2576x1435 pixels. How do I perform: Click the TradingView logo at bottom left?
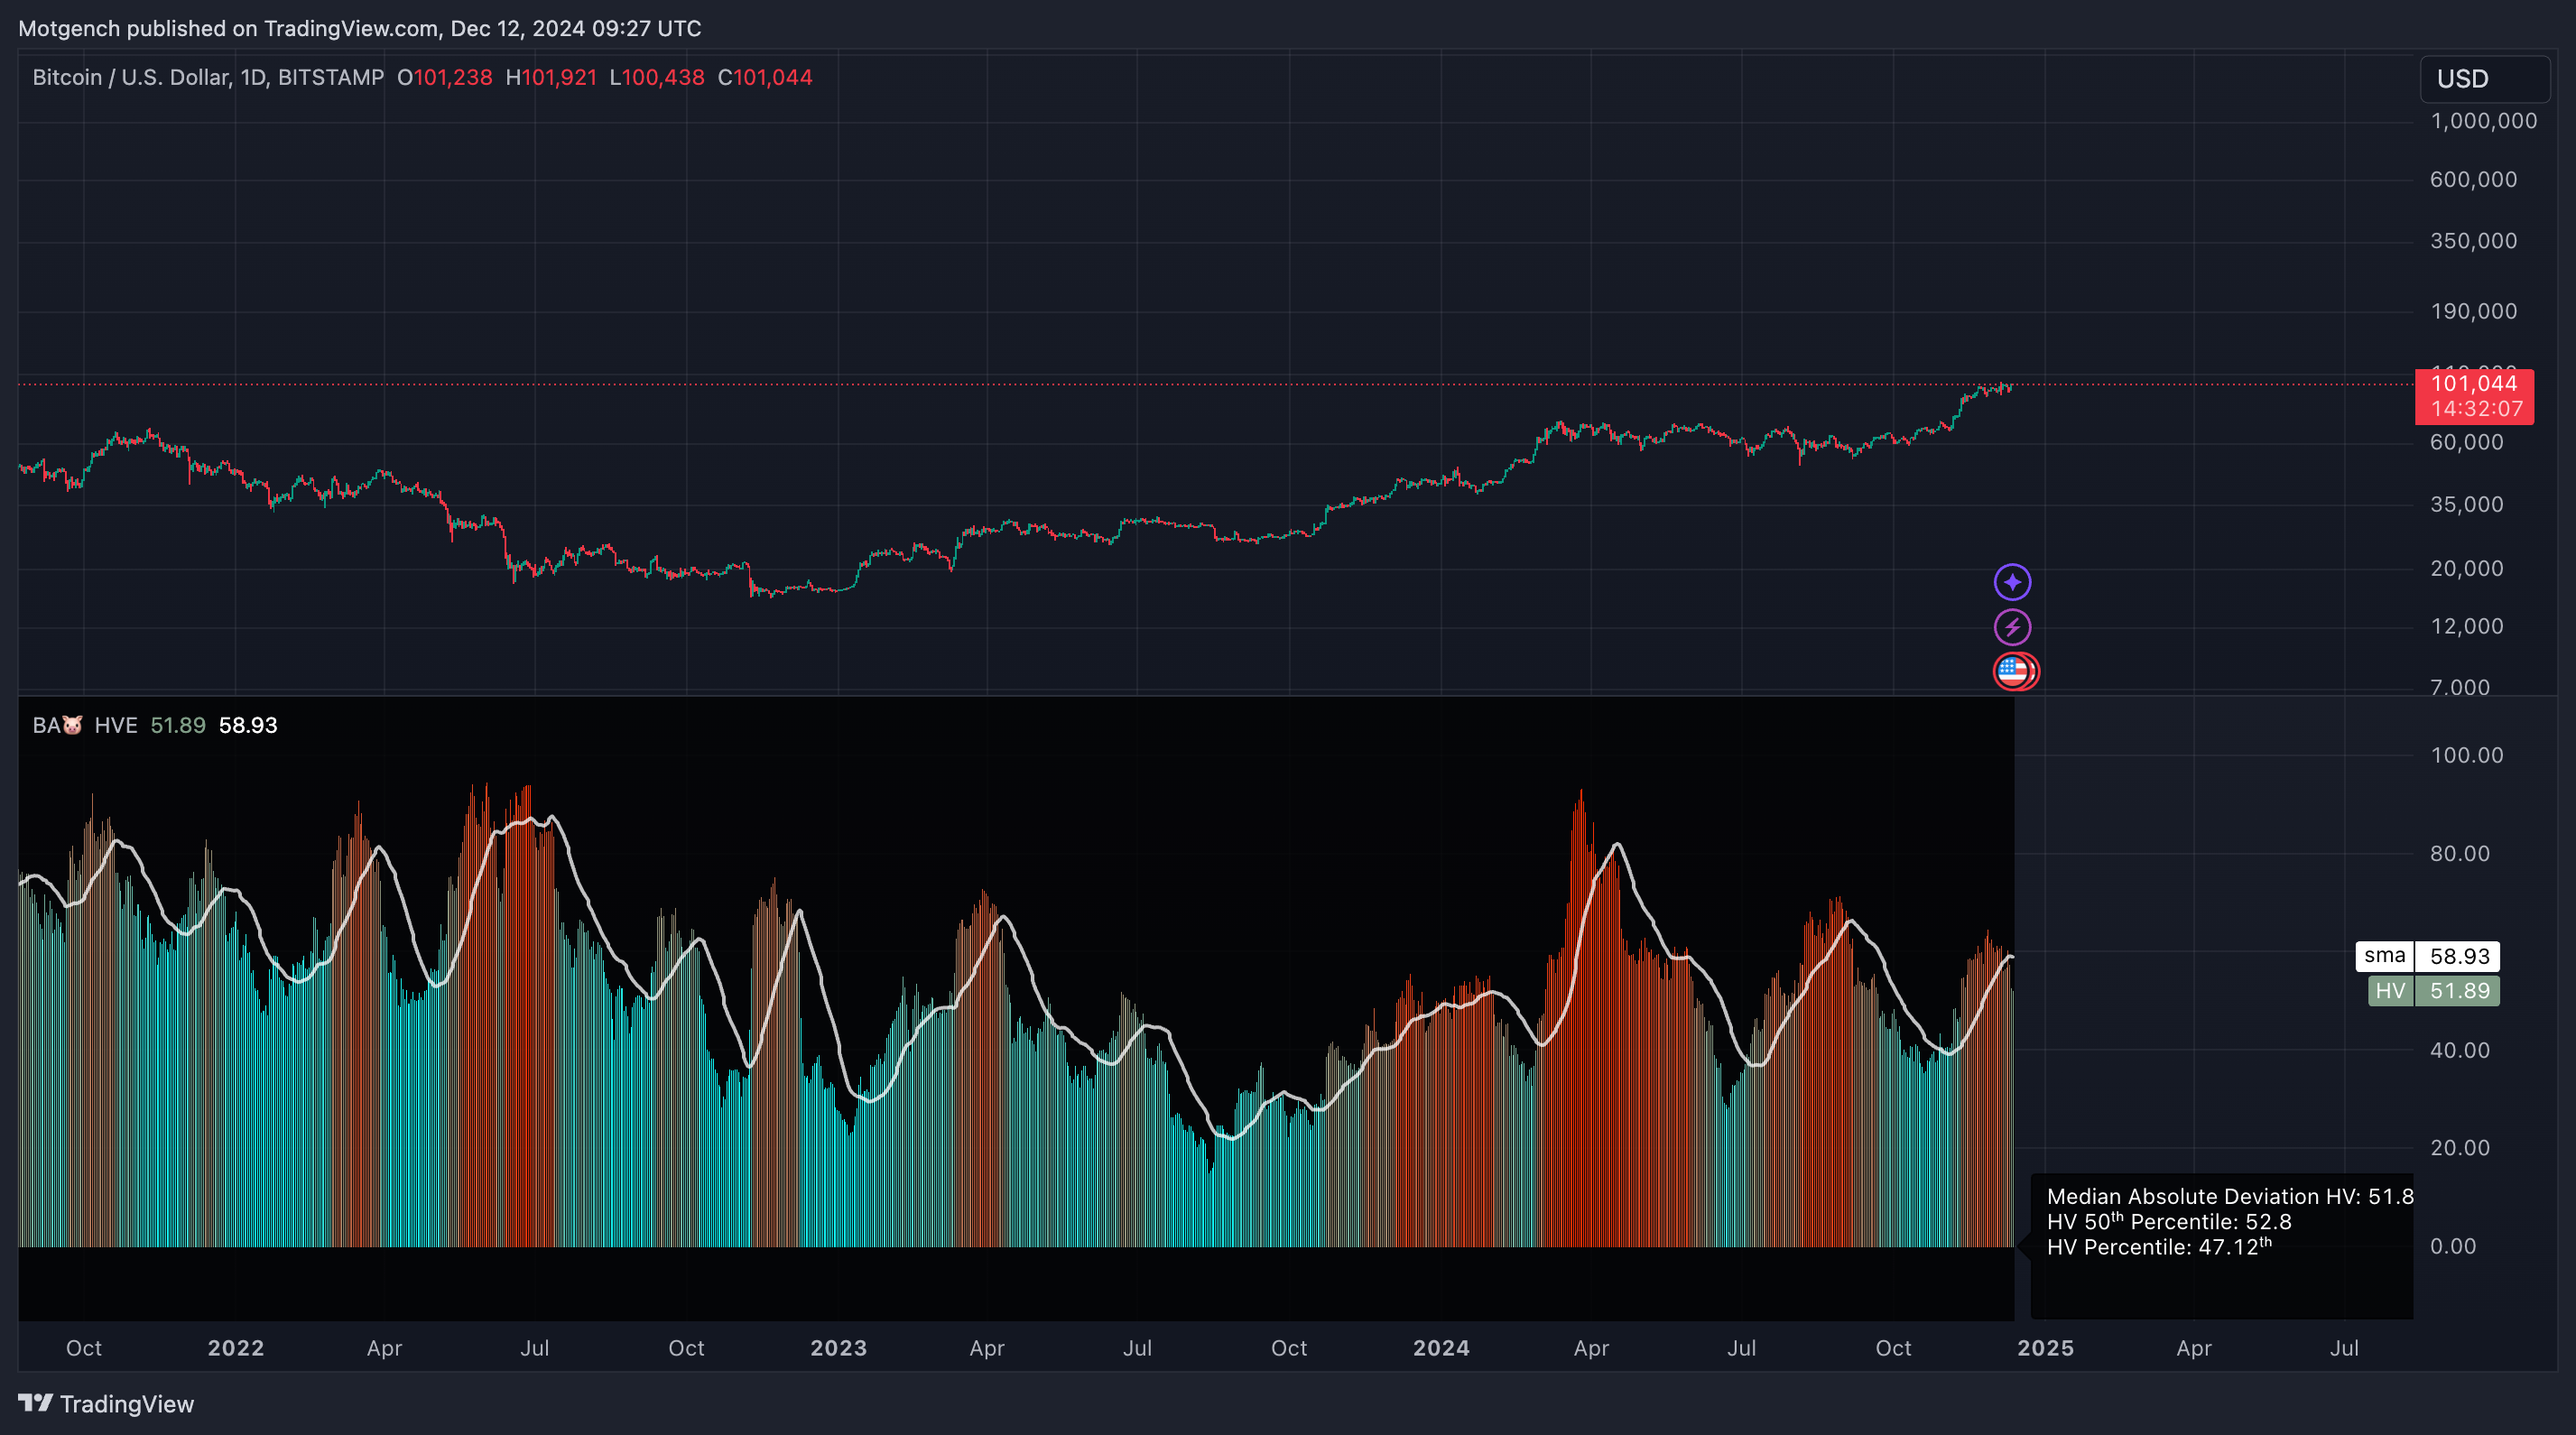tap(106, 1404)
